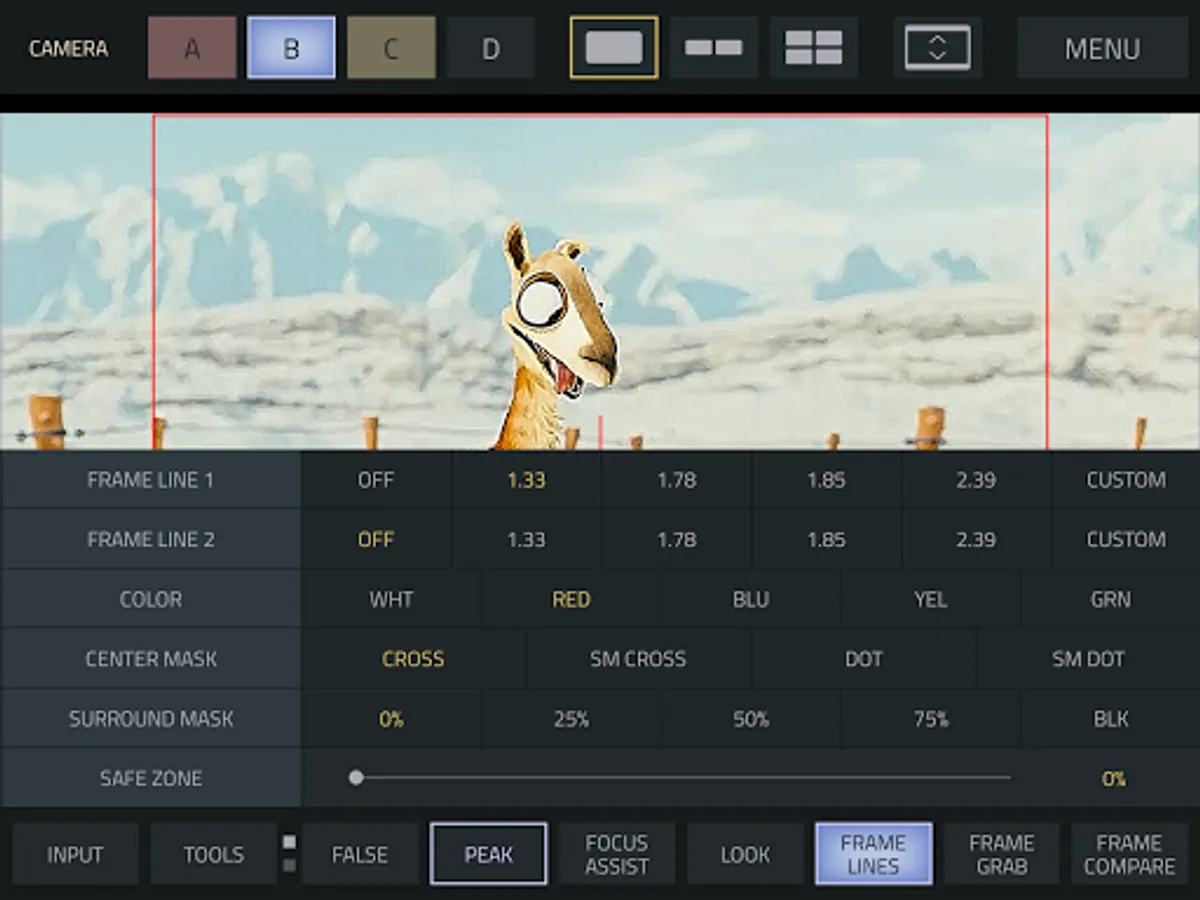Set Frame Line 1 to 2.39
The width and height of the screenshot is (1200, 900).
(976, 480)
